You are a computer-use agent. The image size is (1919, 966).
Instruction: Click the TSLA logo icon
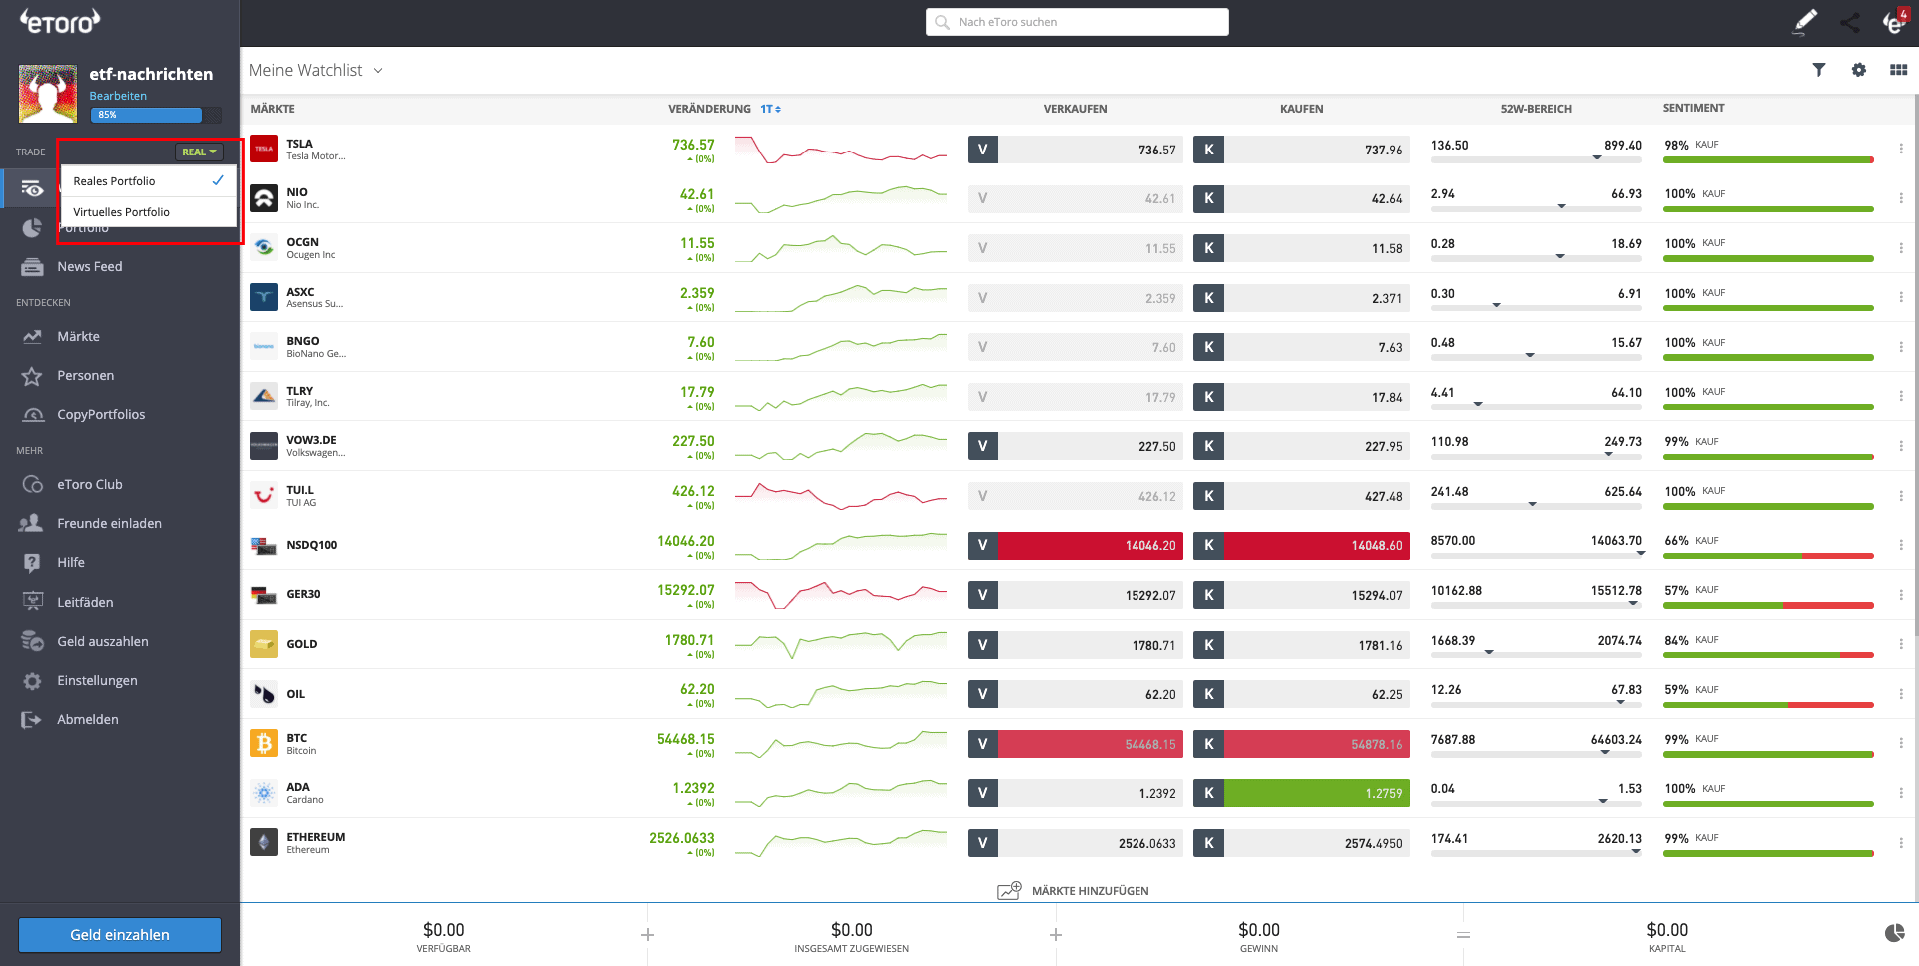(264, 149)
